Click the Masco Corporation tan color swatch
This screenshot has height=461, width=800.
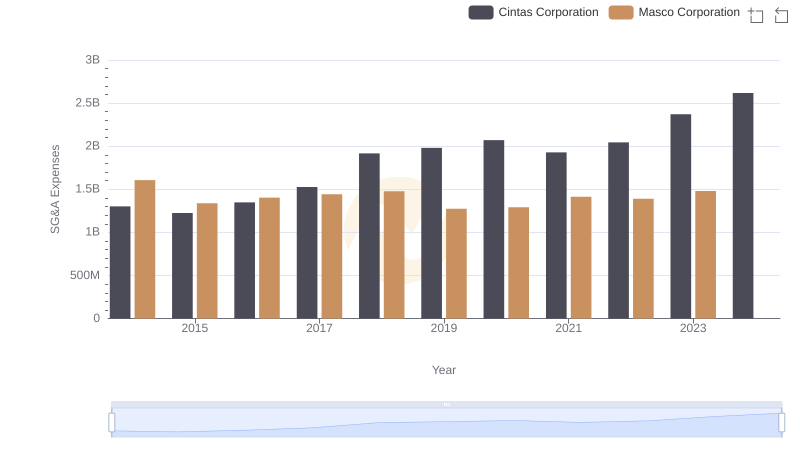click(x=621, y=12)
